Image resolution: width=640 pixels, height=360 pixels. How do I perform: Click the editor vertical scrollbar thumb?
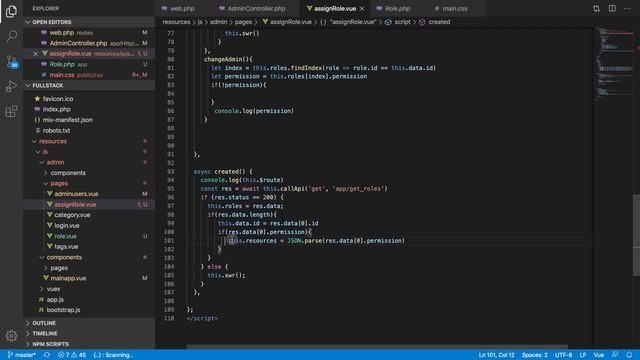[636, 236]
